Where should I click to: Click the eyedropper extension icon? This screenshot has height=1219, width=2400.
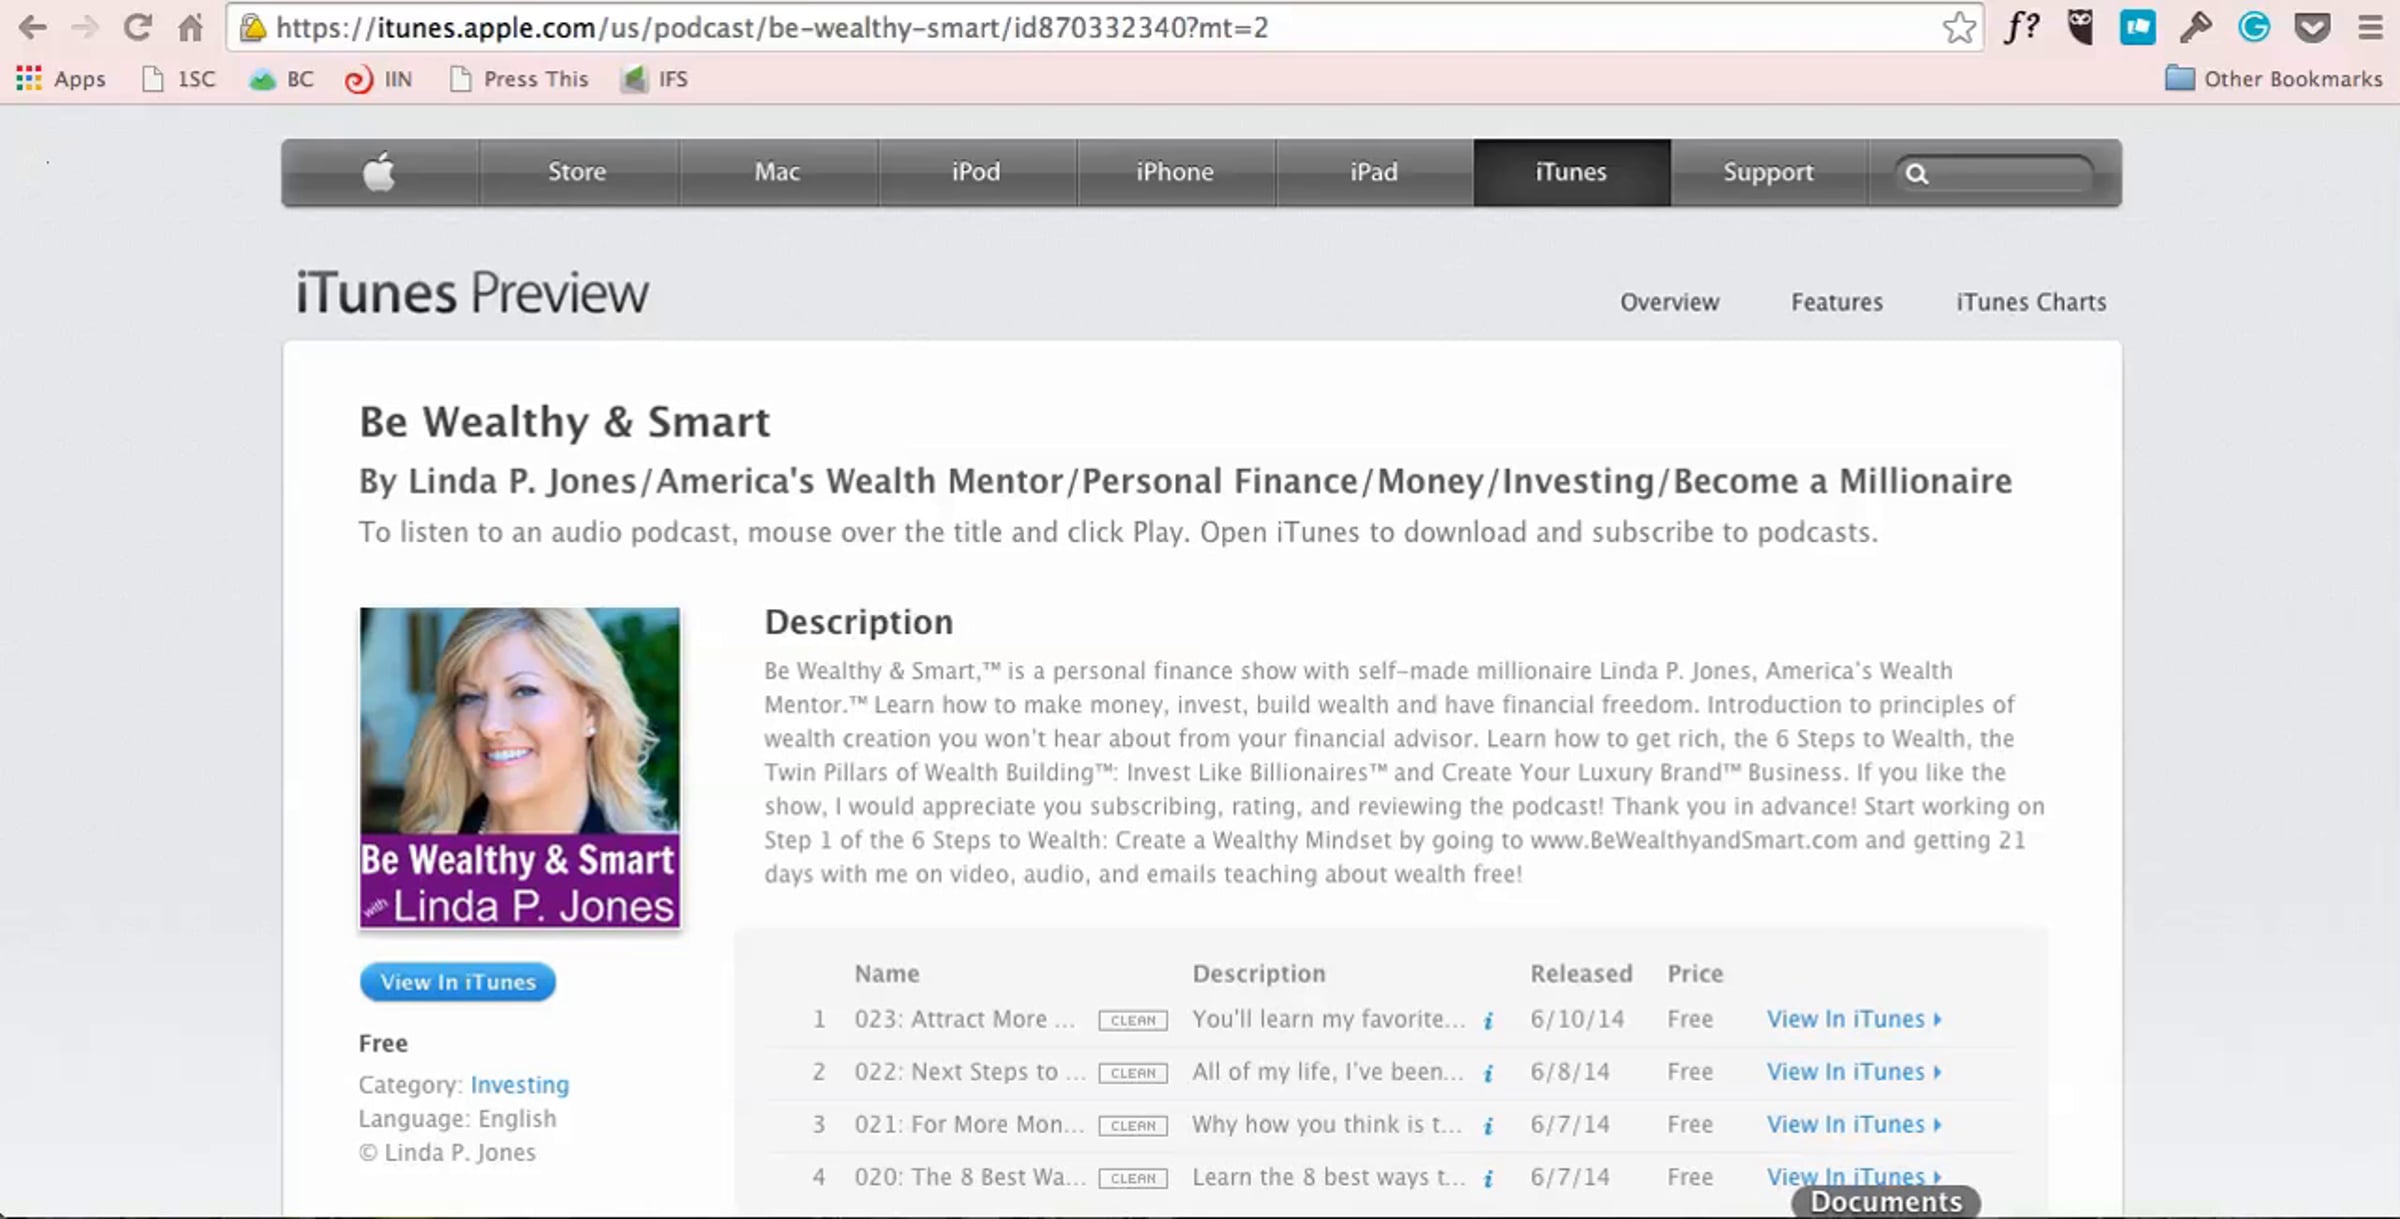coord(2196,27)
